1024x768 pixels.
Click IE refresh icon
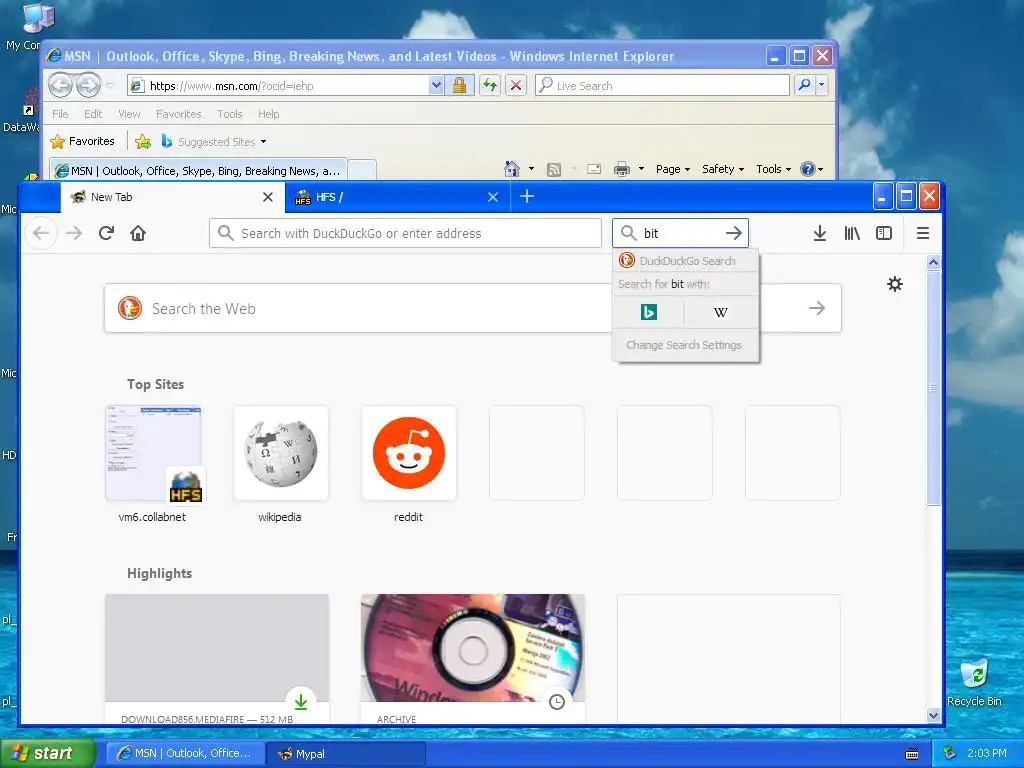(x=490, y=85)
